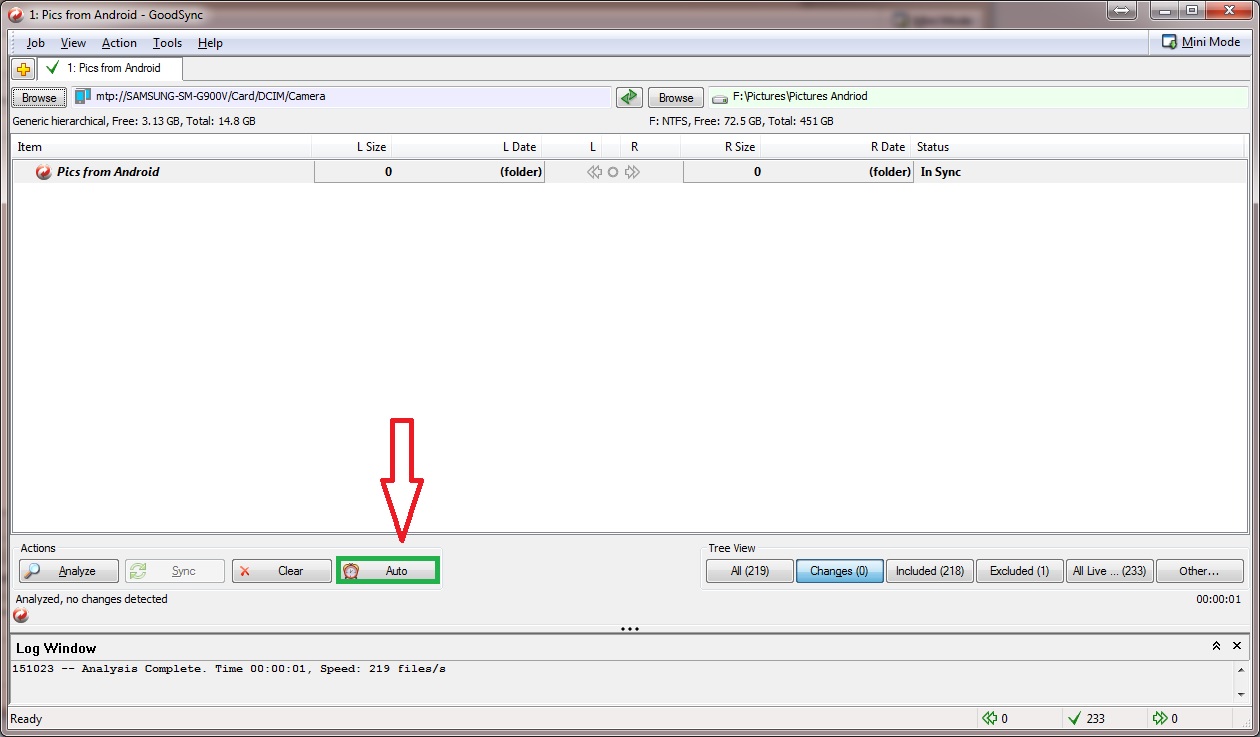Click the 'In Sync' status cell
Screen dimensions: 1260x737
pos(941,172)
